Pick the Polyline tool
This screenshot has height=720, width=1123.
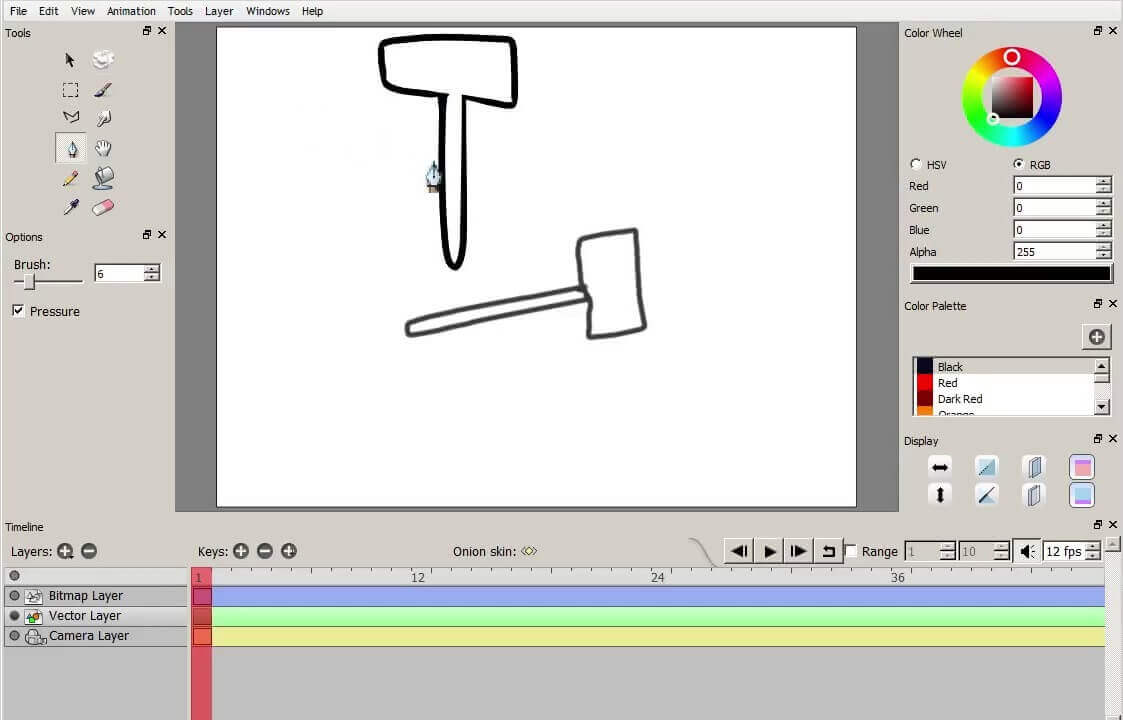click(x=71, y=117)
